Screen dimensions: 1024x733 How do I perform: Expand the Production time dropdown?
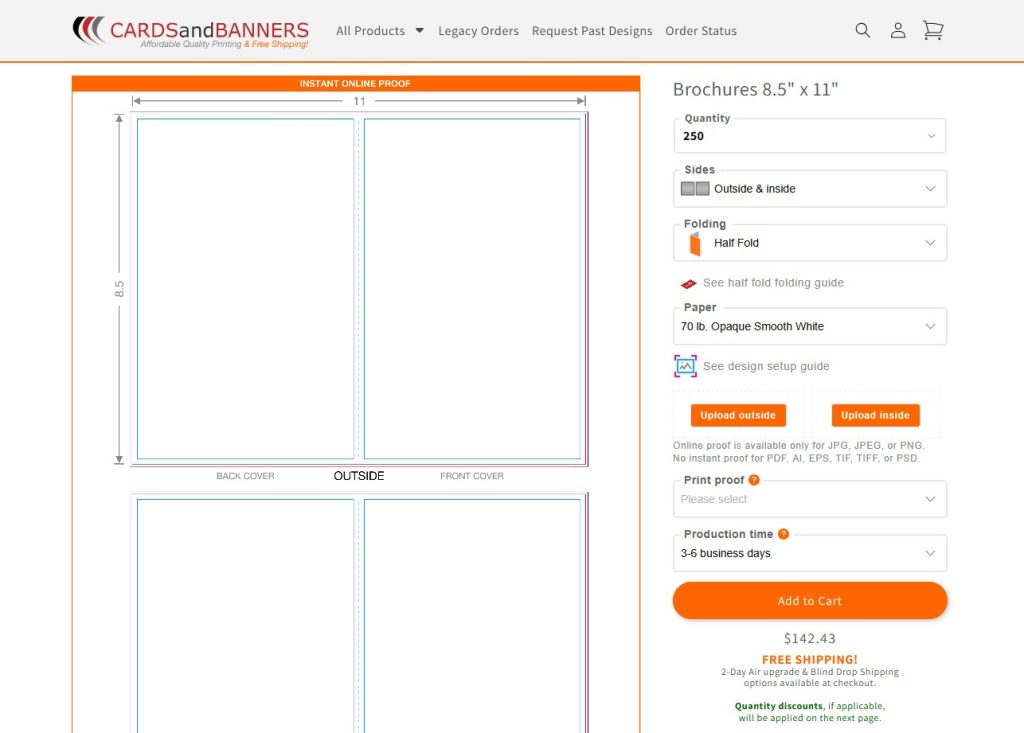810,553
